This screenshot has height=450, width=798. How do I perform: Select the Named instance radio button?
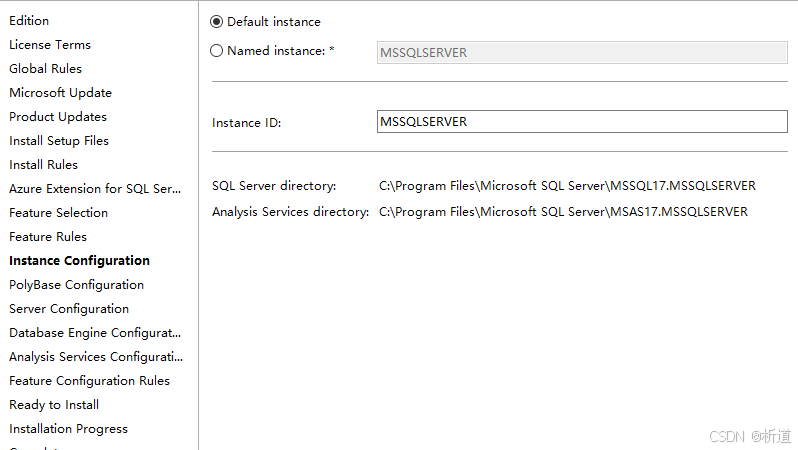coord(217,51)
